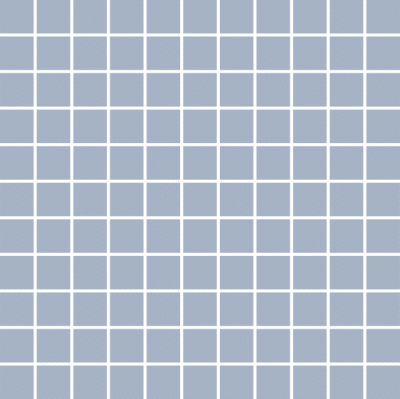This screenshot has height=399, width=400.
Task: Click the sixth tile in the top row
Action: [x=200, y=16]
